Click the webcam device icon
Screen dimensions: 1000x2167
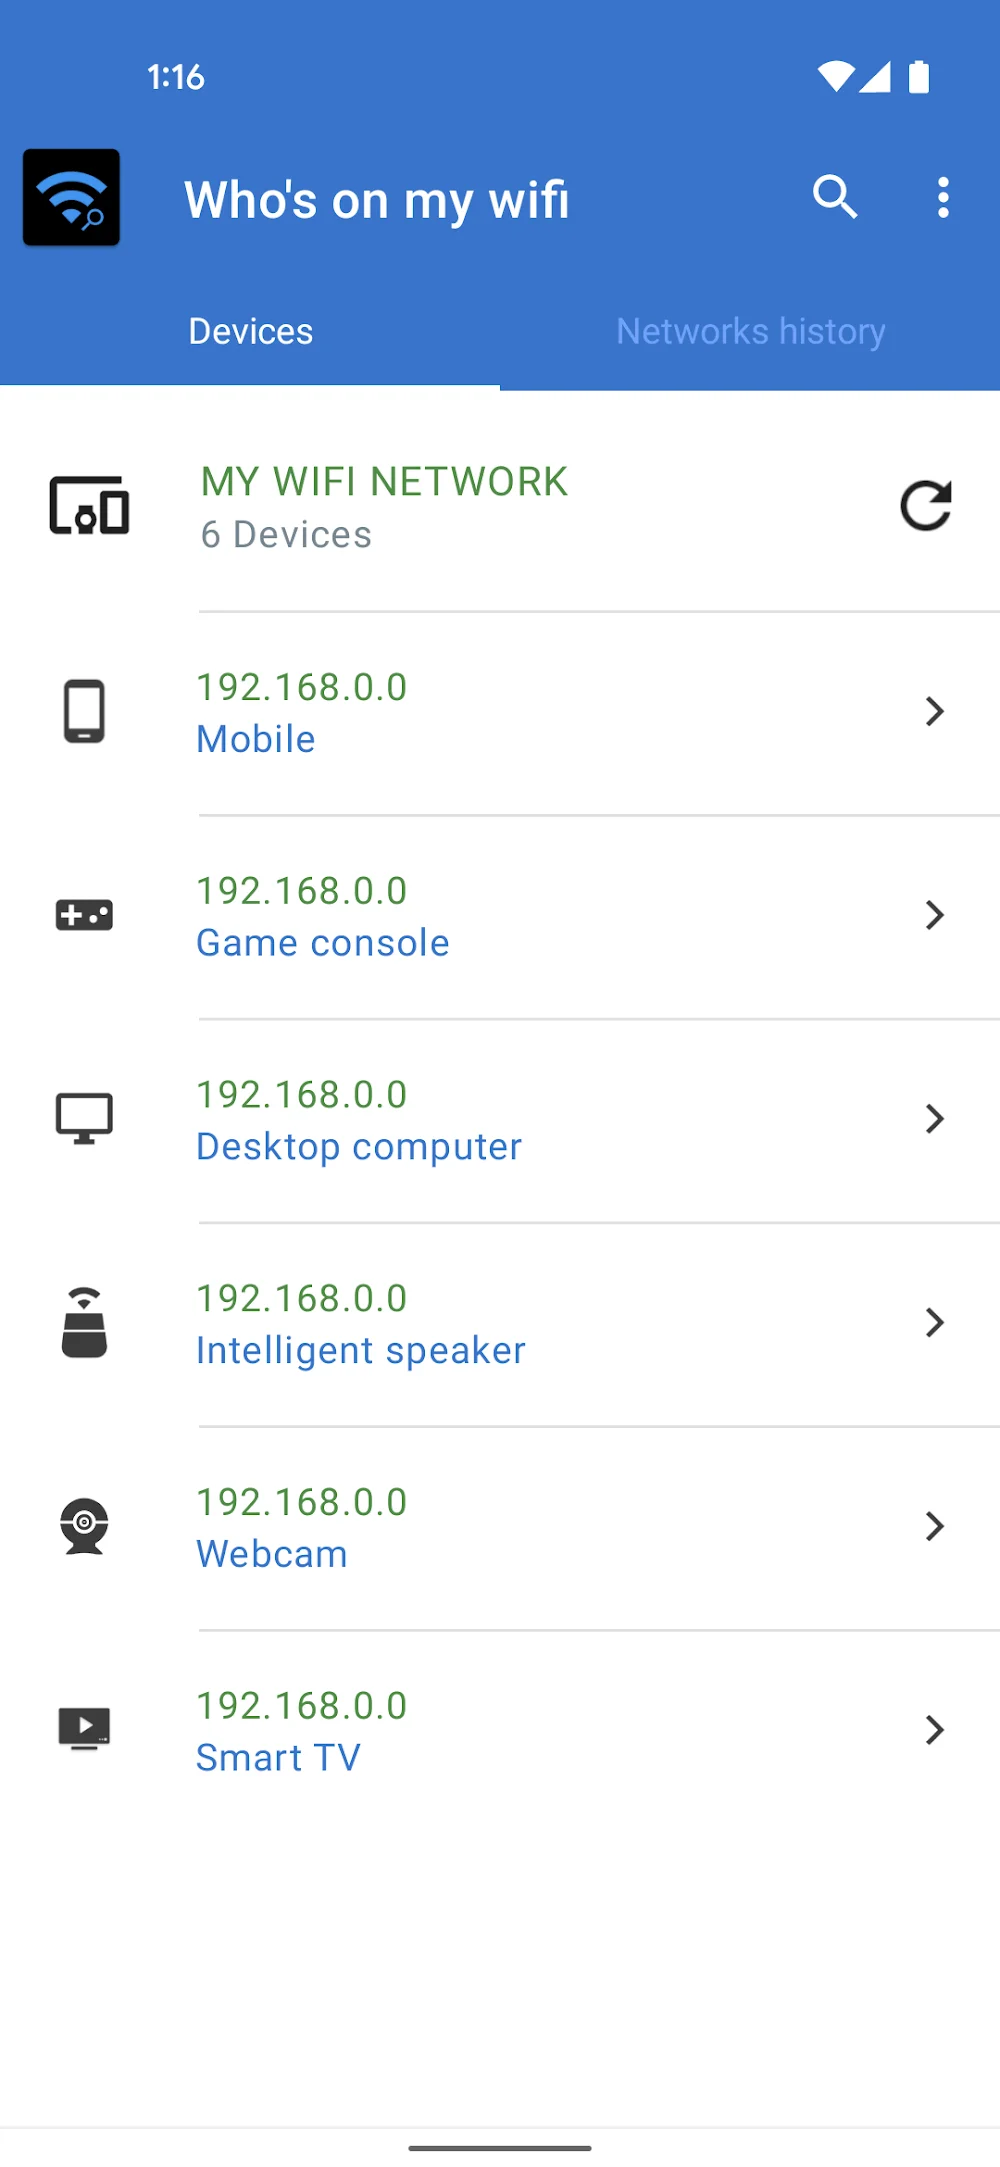pyautogui.click(x=85, y=1526)
